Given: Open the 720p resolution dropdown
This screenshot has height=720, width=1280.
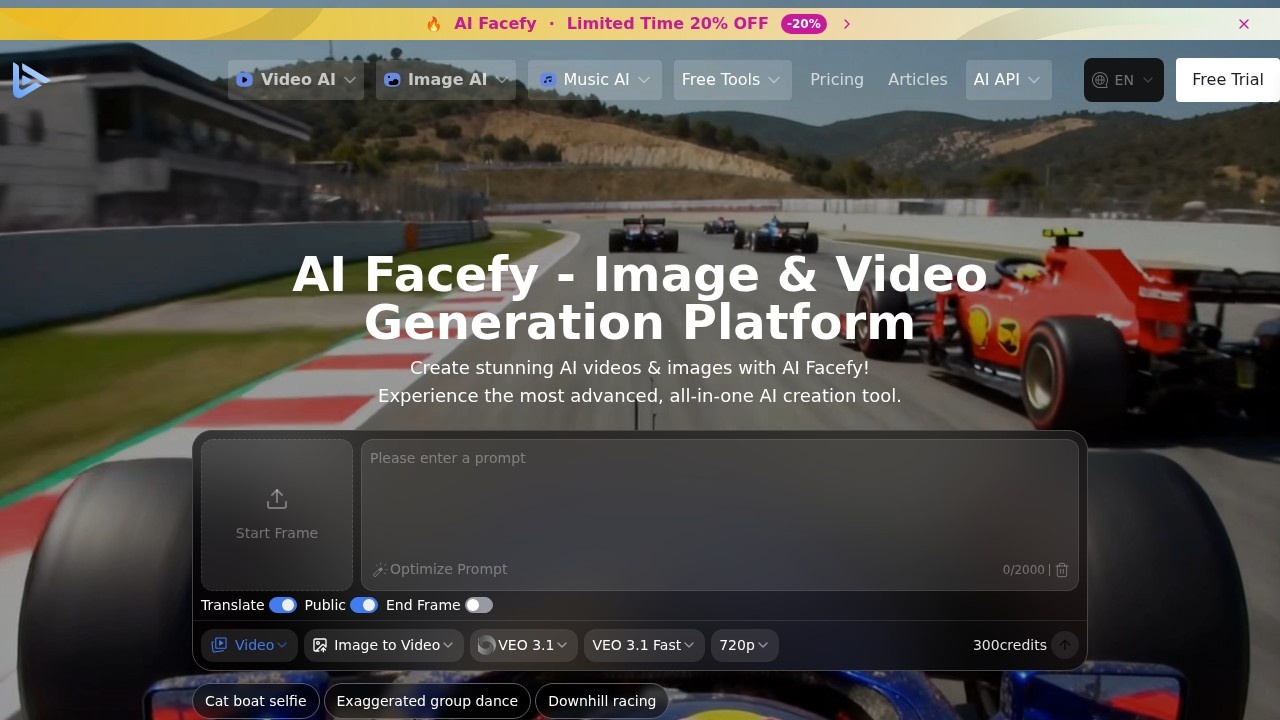Looking at the screenshot, I should [745, 645].
